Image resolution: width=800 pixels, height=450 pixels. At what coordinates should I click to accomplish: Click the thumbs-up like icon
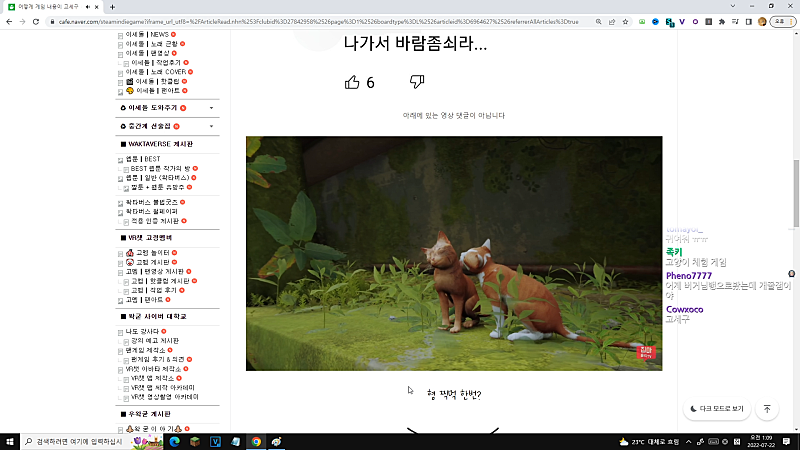coord(352,82)
